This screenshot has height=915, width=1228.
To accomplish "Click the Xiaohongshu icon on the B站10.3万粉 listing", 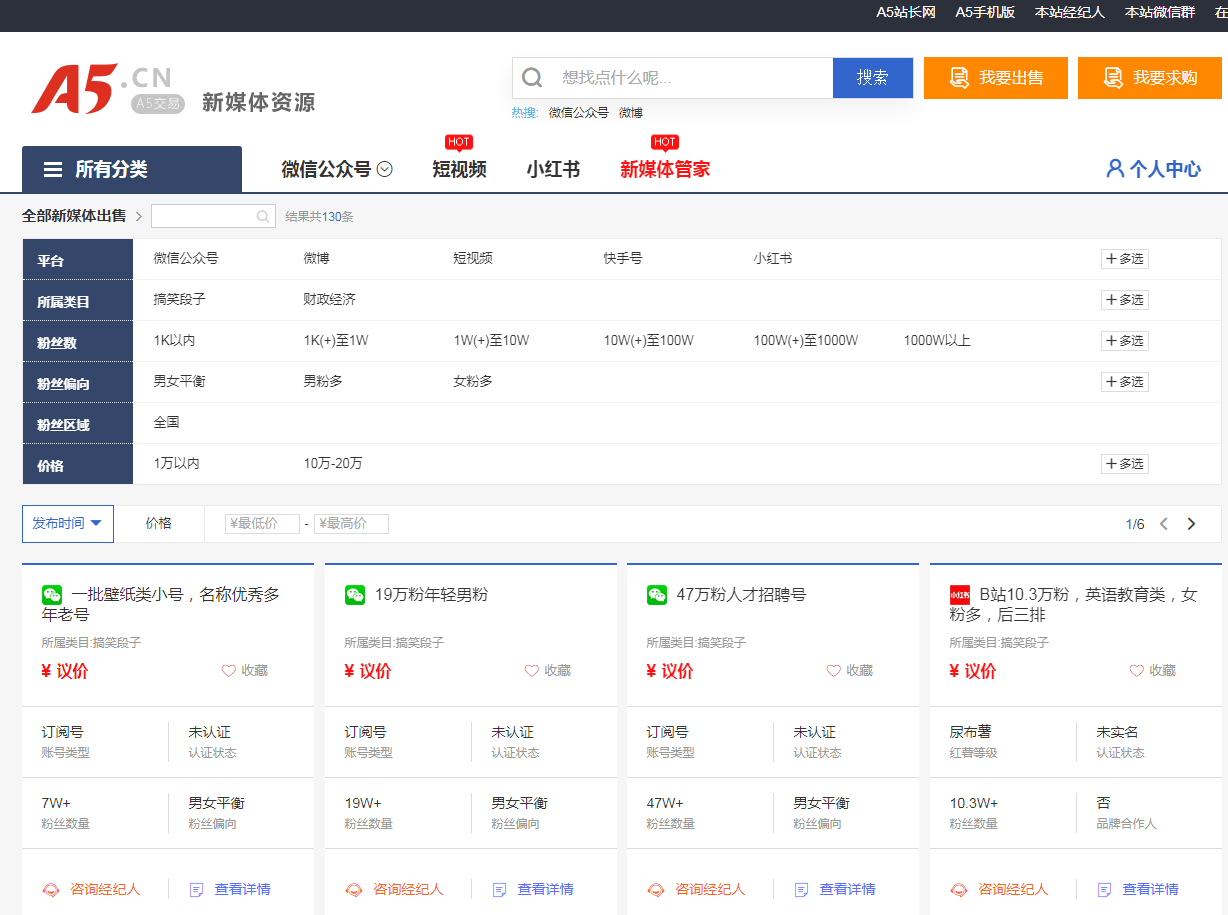I will pyautogui.click(x=959, y=595).
